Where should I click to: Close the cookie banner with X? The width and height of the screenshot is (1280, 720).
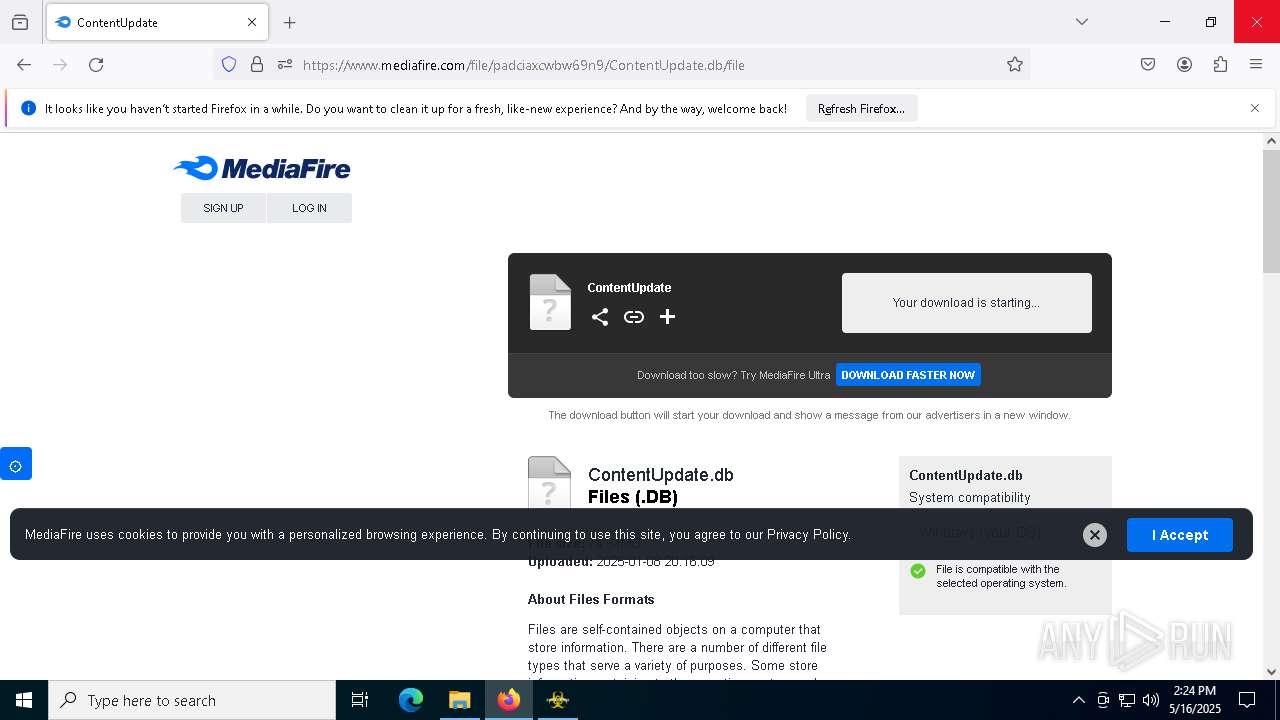click(x=1095, y=535)
